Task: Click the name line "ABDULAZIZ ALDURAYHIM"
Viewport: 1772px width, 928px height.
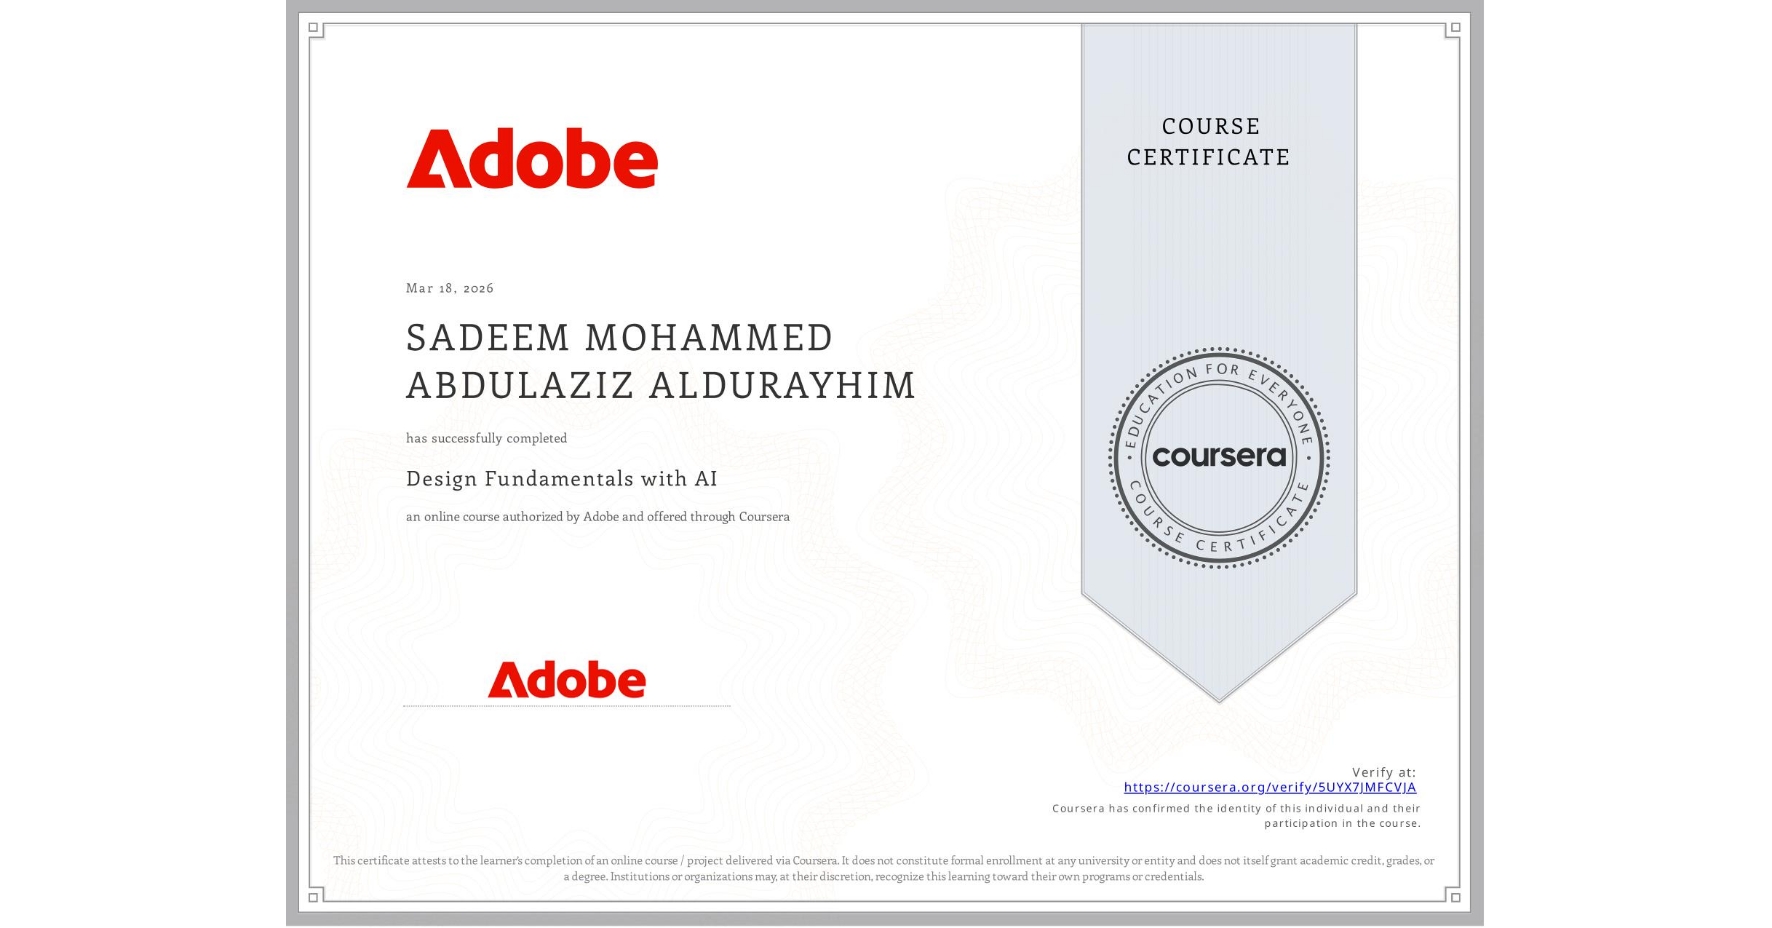Action: coord(661,385)
